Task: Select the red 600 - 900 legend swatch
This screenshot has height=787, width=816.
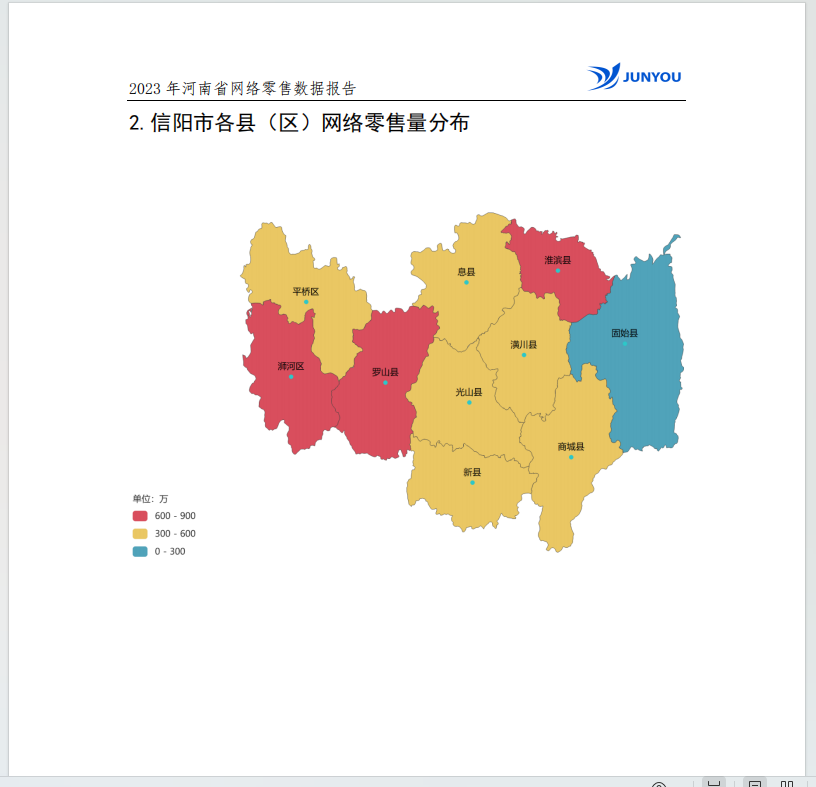Action: pyautogui.click(x=140, y=516)
